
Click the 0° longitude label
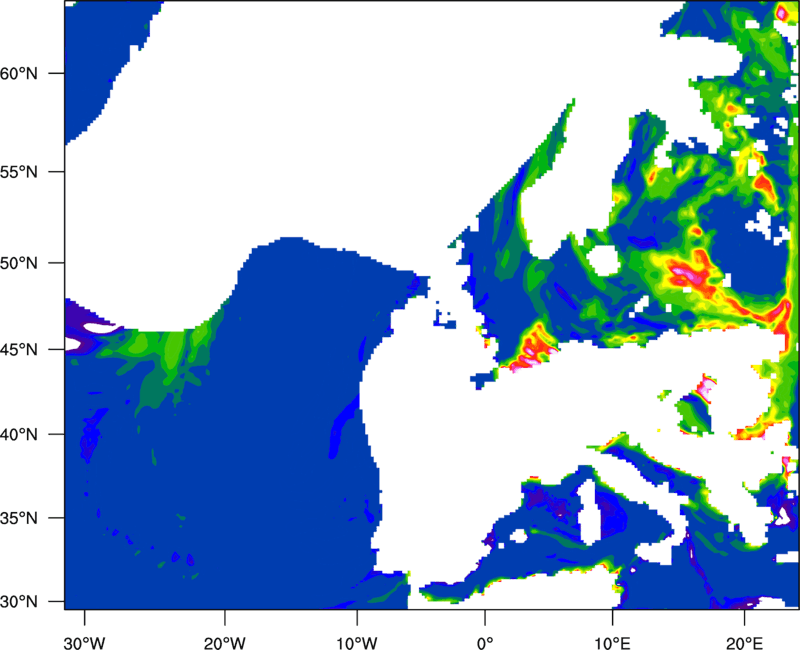(x=485, y=643)
